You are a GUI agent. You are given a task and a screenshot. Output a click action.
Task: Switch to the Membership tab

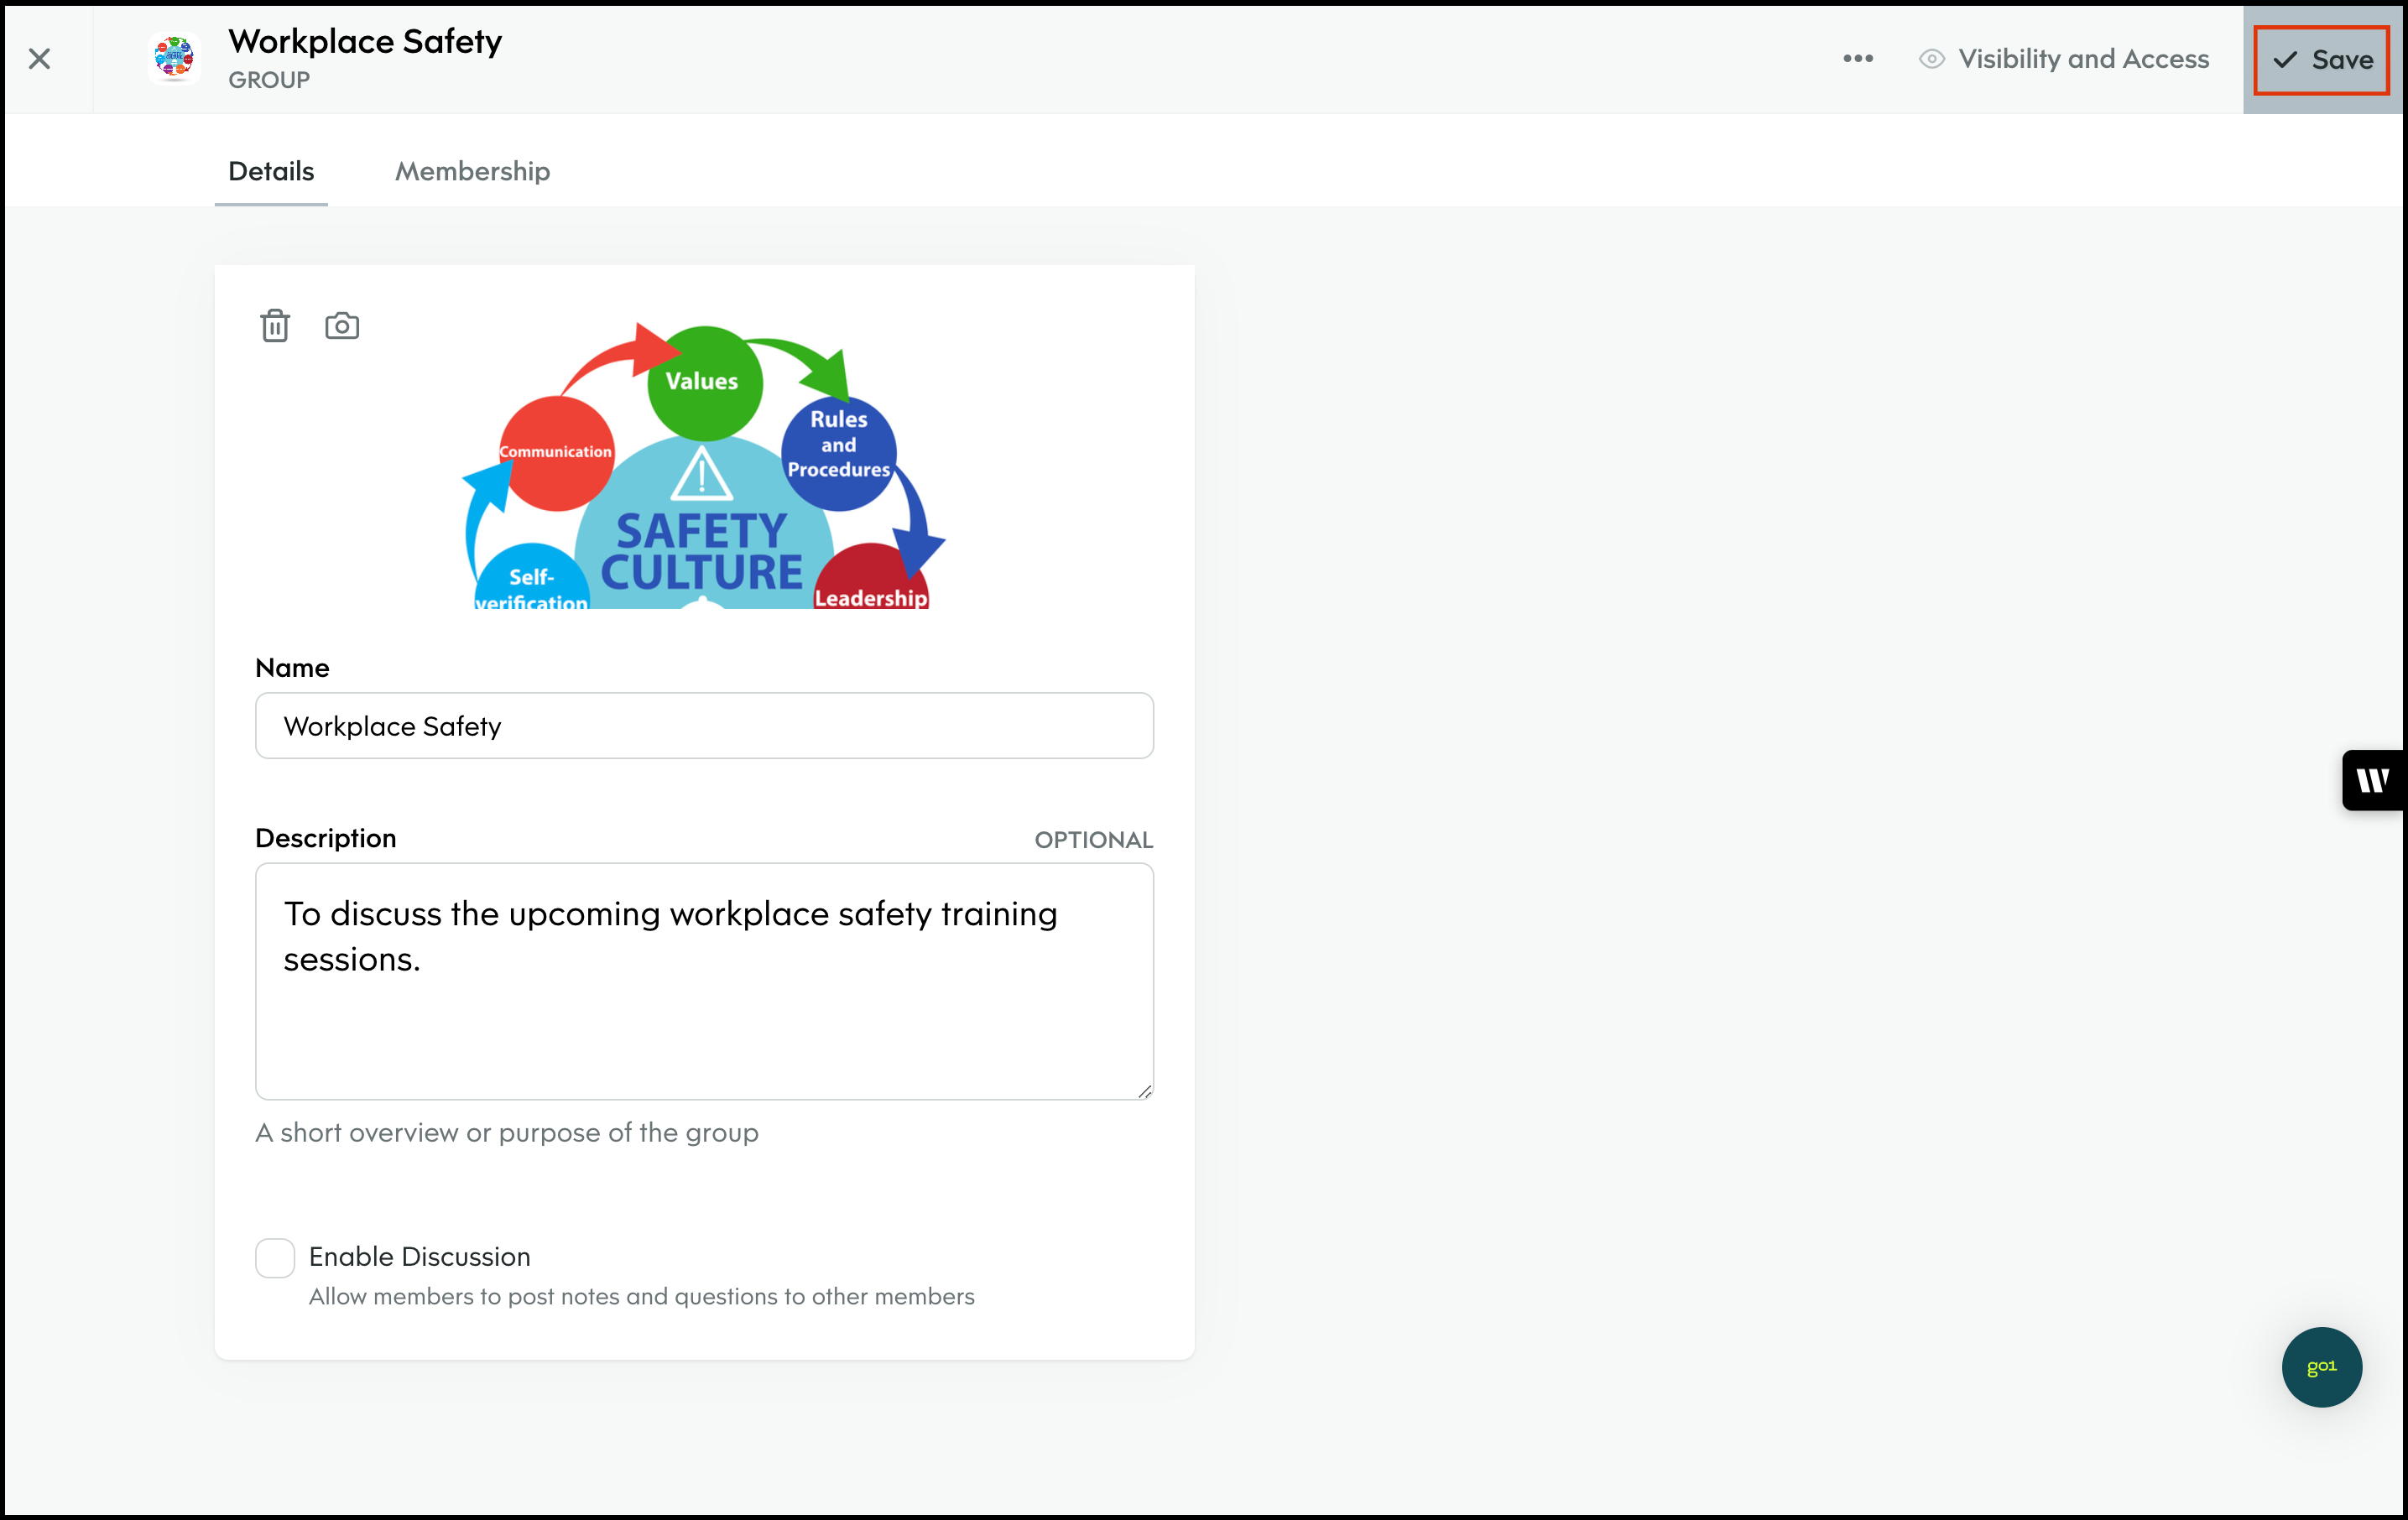tap(472, 171)
